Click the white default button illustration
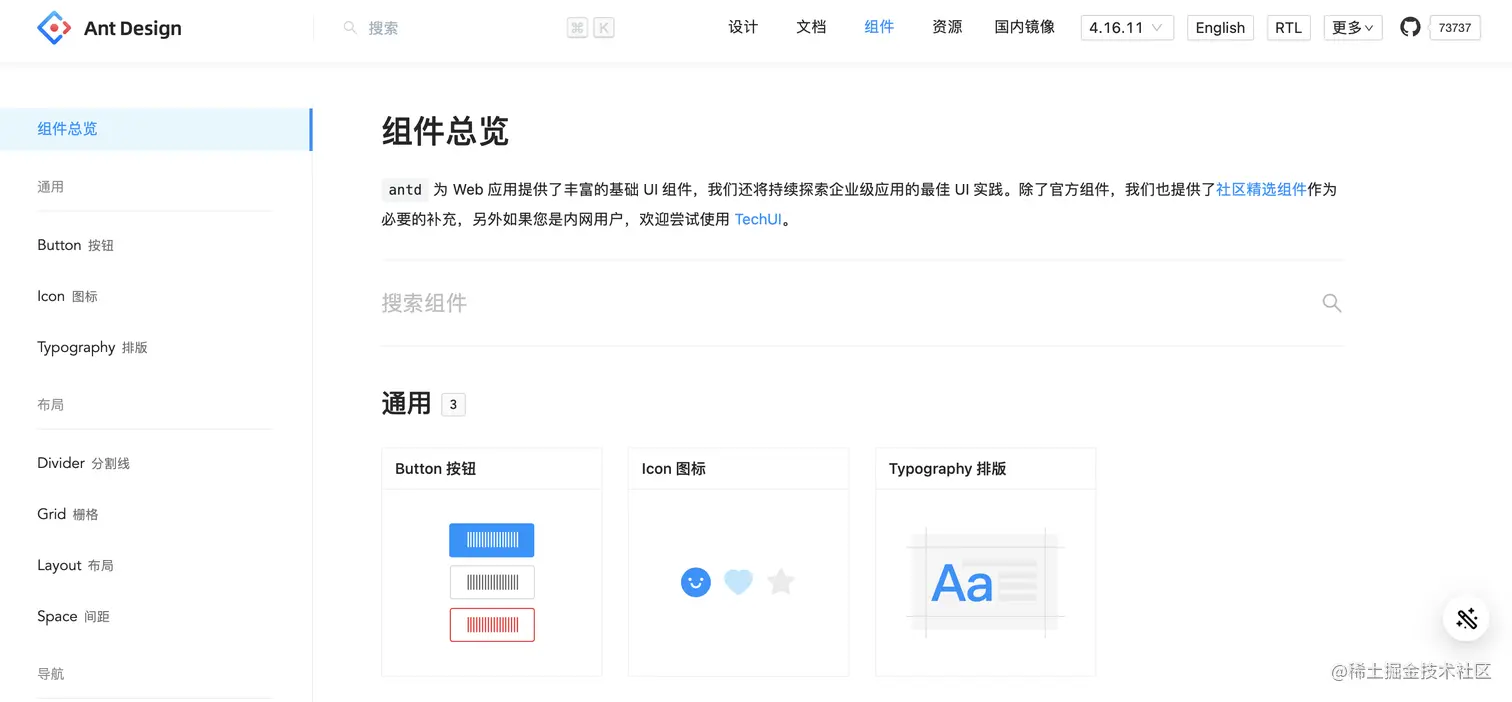 coord(492,582)
